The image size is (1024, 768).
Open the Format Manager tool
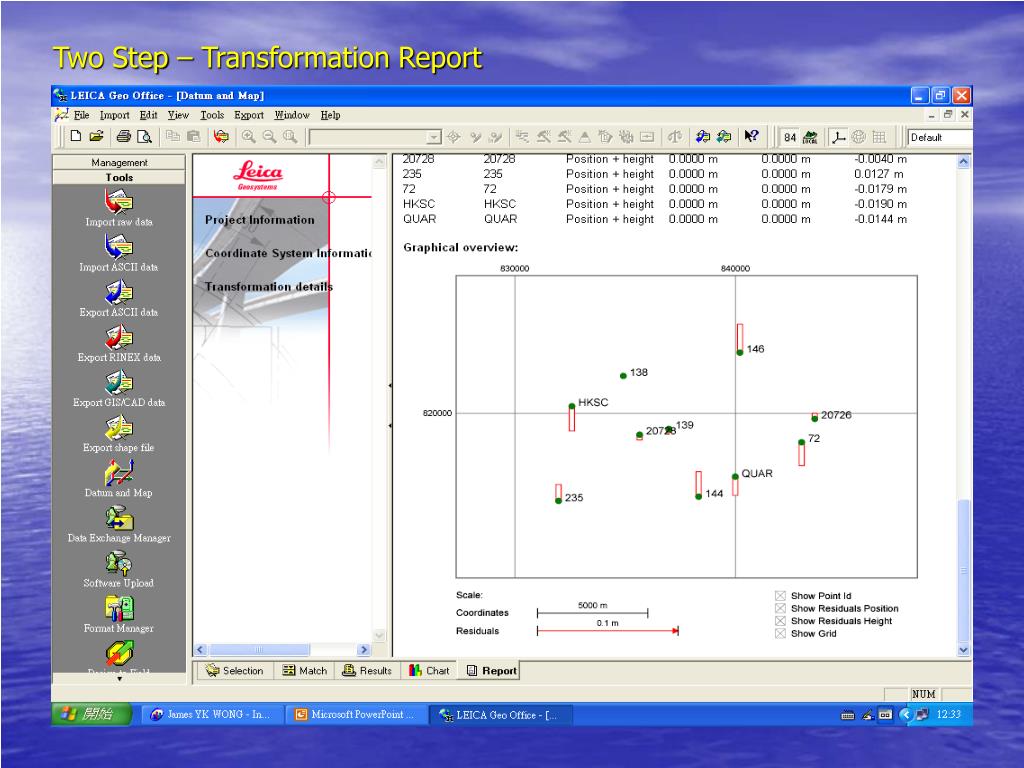119,613
